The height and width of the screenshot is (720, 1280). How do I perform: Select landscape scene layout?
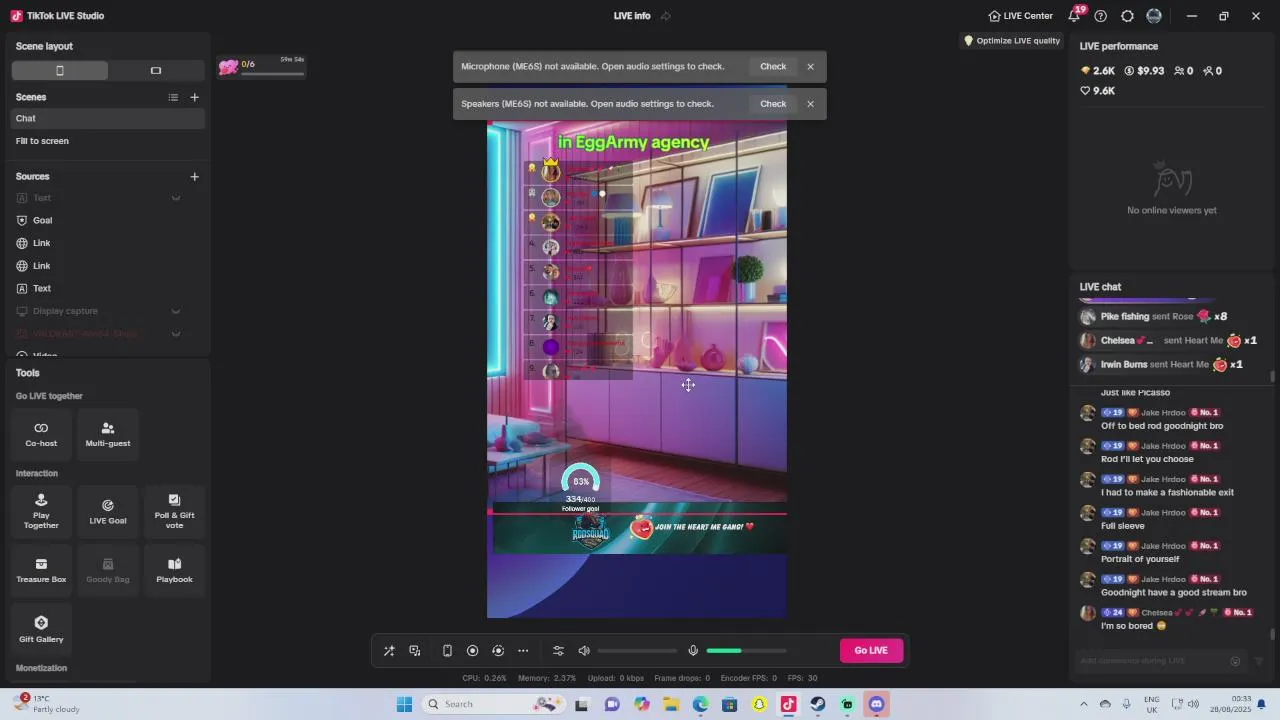click(156, 71)
